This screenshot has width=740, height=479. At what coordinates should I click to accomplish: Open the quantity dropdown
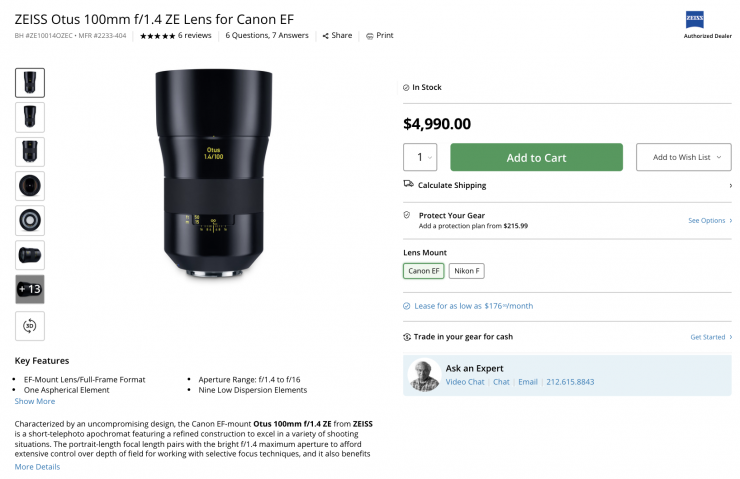pyautogui.click(x=420, y=157)
